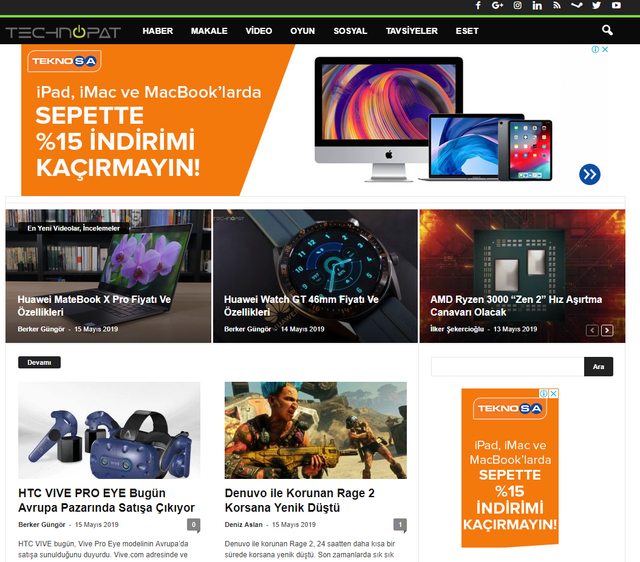The image size is (640, 562).
Task: Click the blue double-arrow button on banner
Action: (x=589, y=175)
